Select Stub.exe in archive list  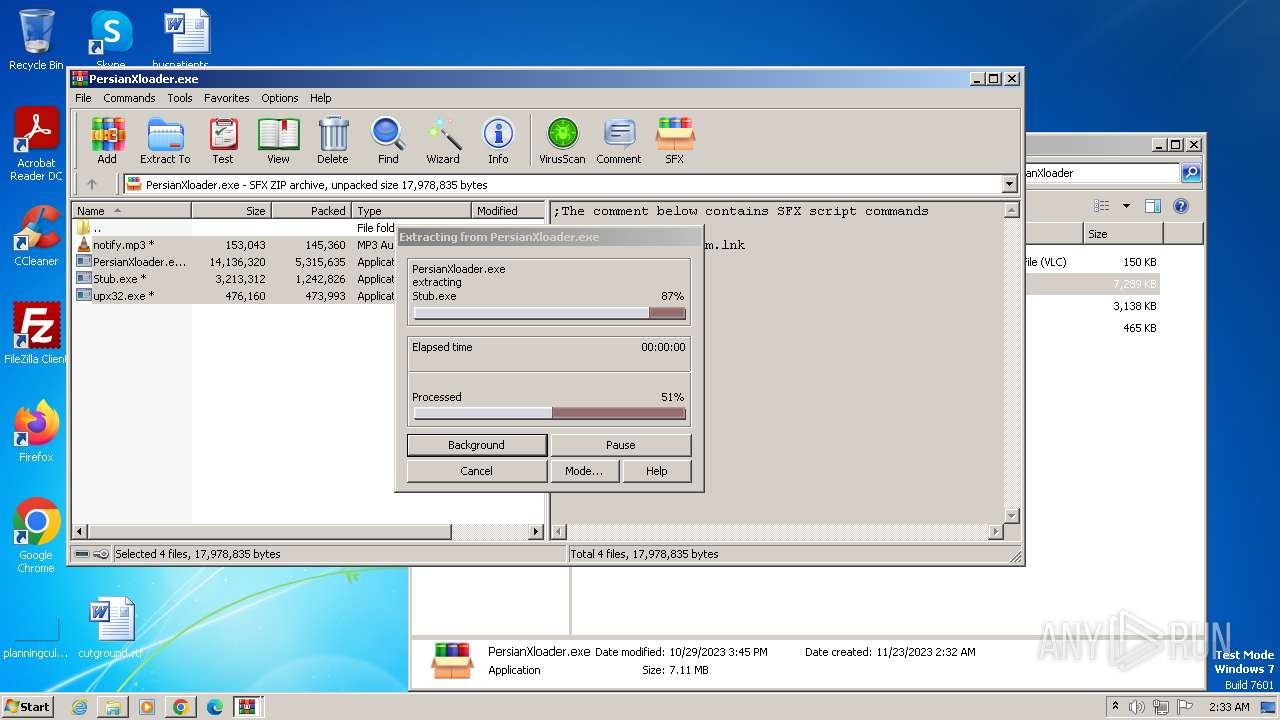[x=119, y=279]
